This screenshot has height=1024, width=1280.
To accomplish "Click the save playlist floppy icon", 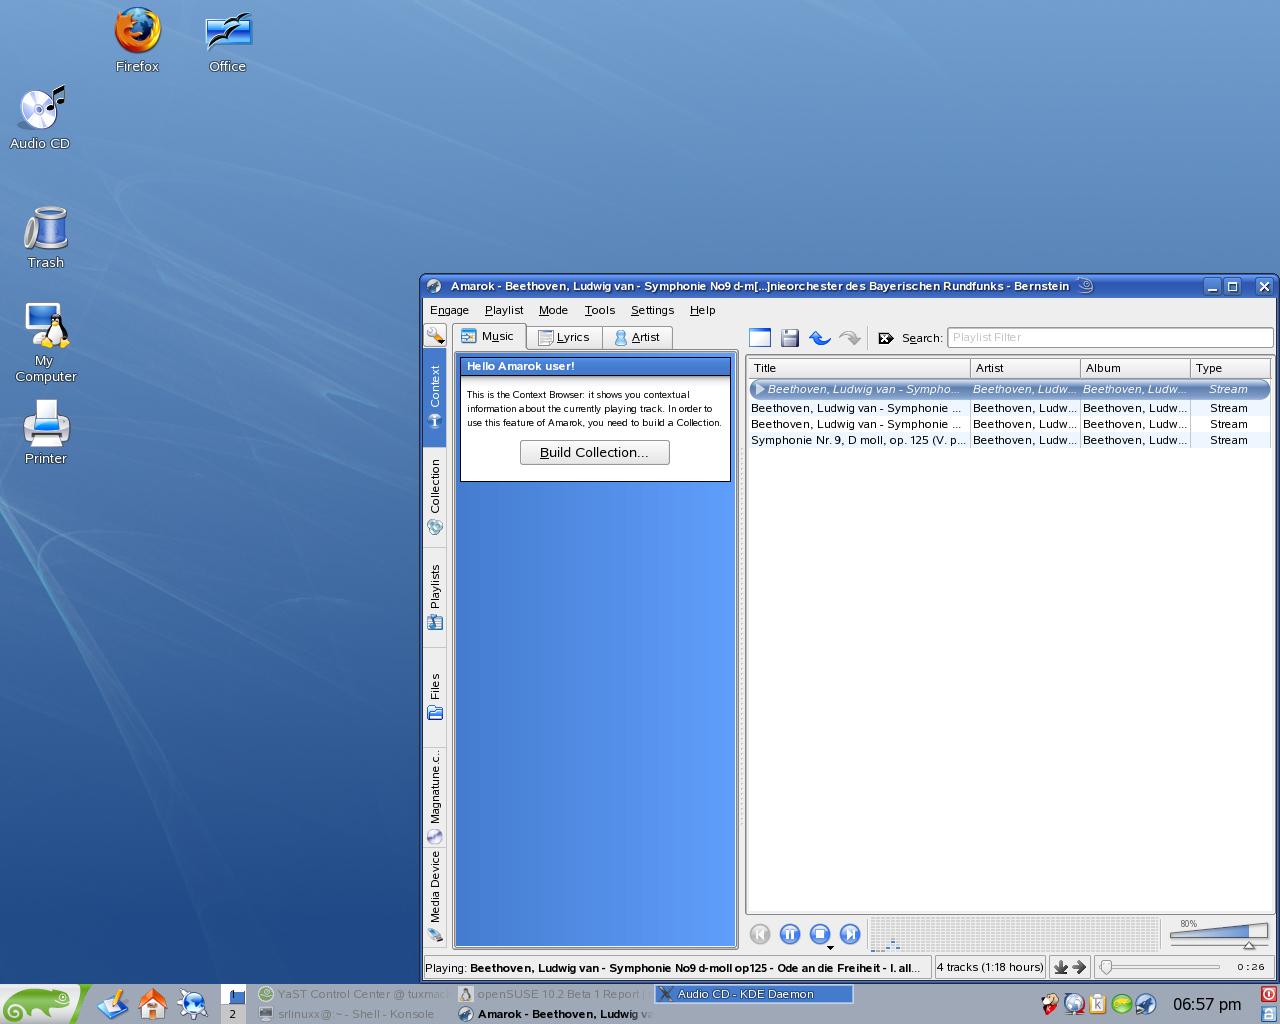I will [x=790, y=338].
